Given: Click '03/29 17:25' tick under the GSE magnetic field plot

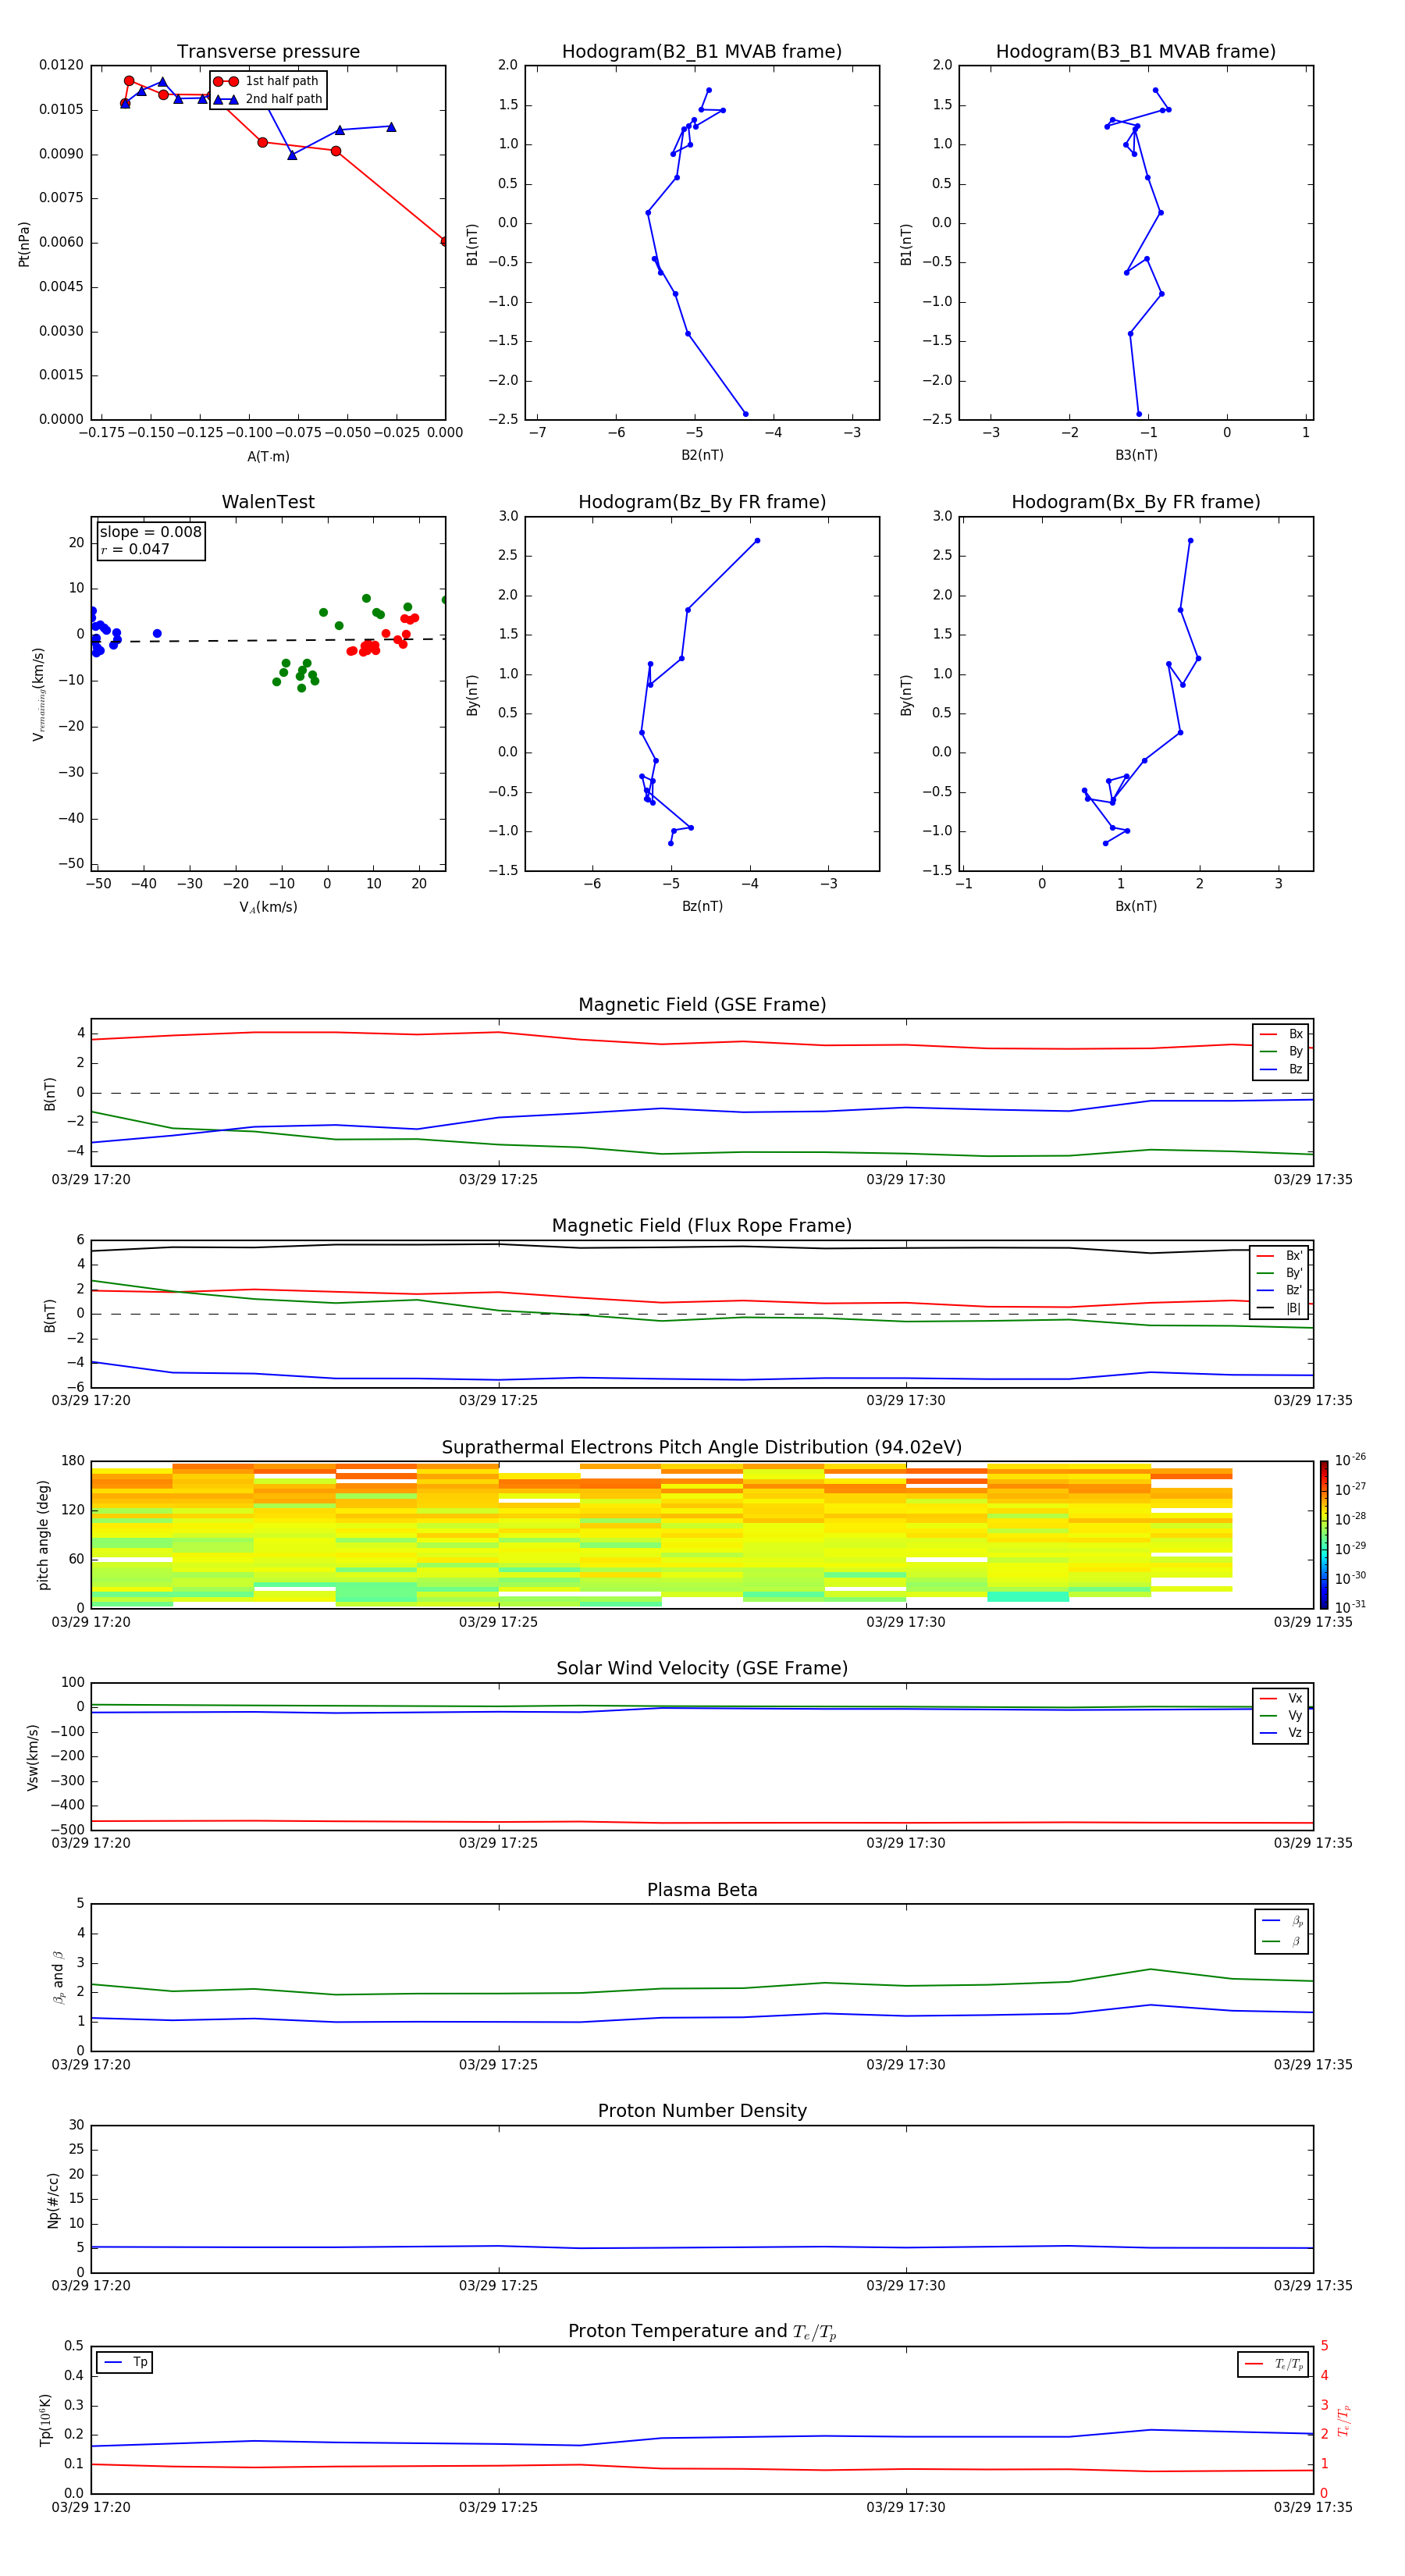Looking at the screenshot, I should [498, 1180].
